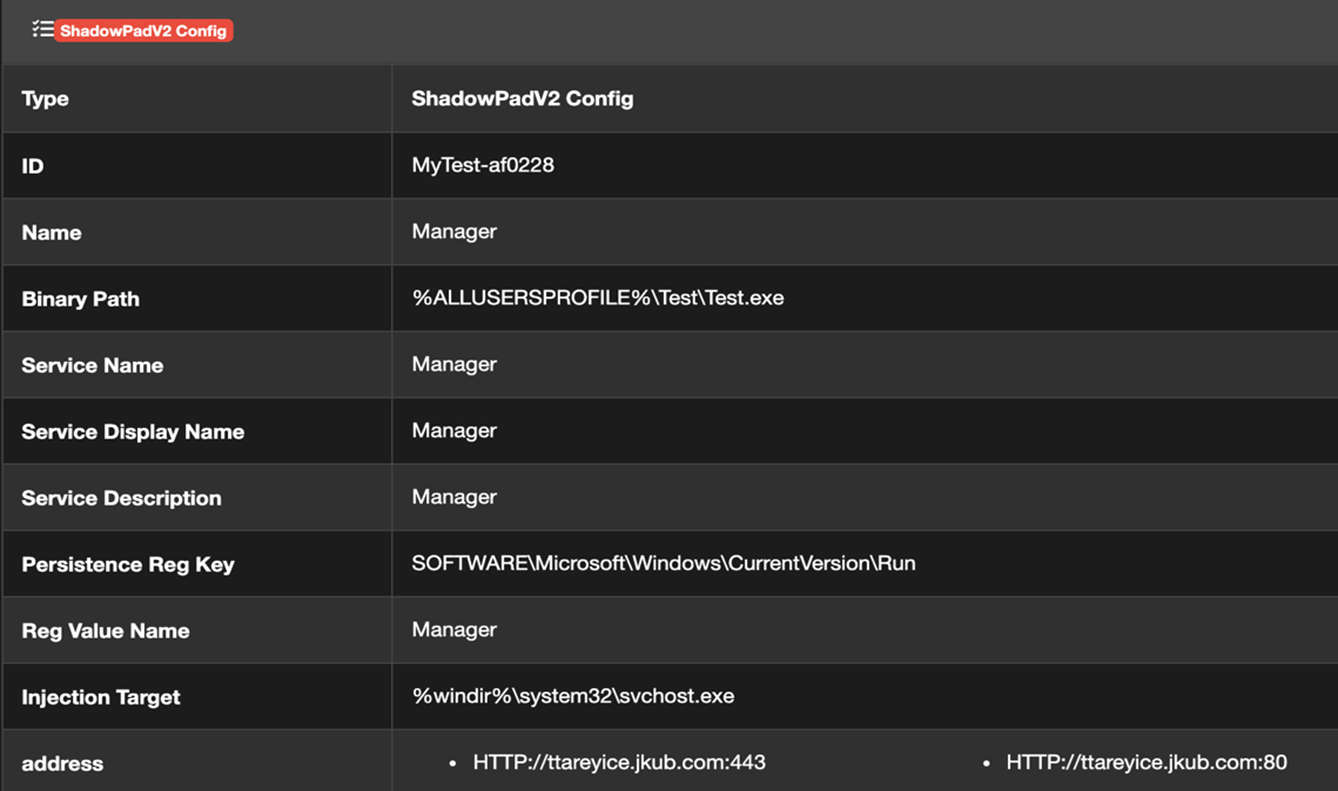Click the address row label
Image resolution: width=1338 pixels, height=791 pixels.
click(x=62, y=763)
